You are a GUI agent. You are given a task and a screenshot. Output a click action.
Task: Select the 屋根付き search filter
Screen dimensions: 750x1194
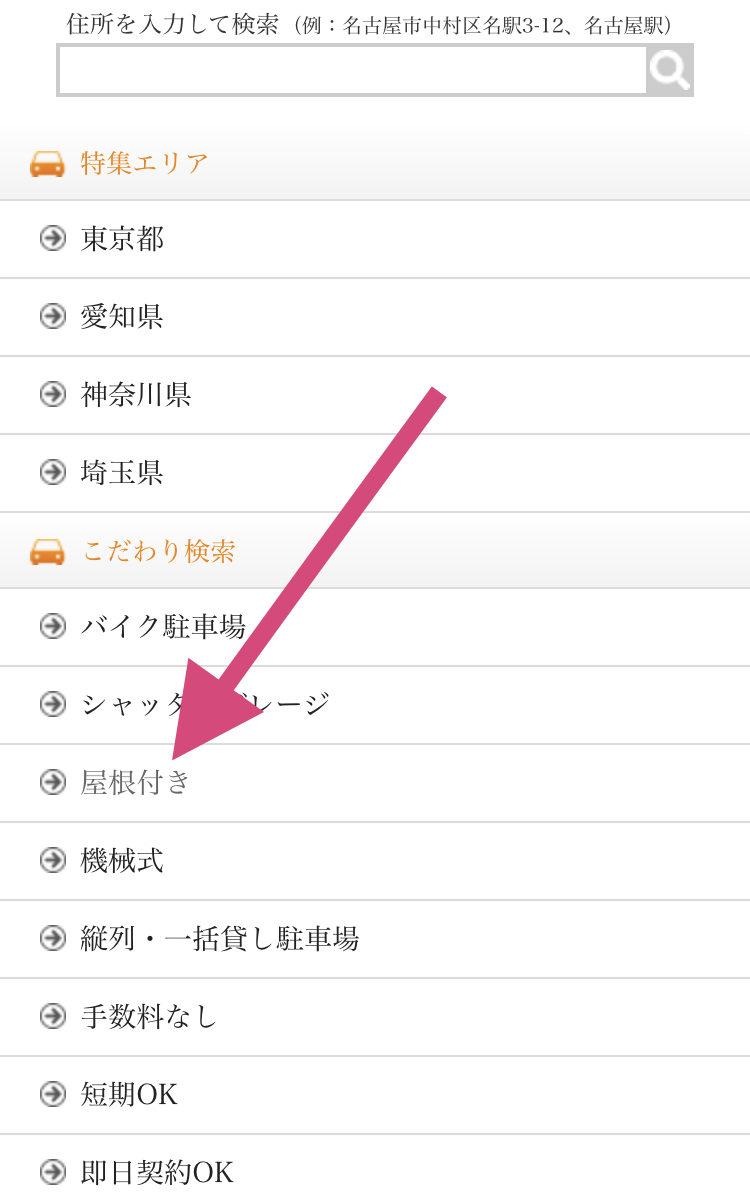(136, 783)
